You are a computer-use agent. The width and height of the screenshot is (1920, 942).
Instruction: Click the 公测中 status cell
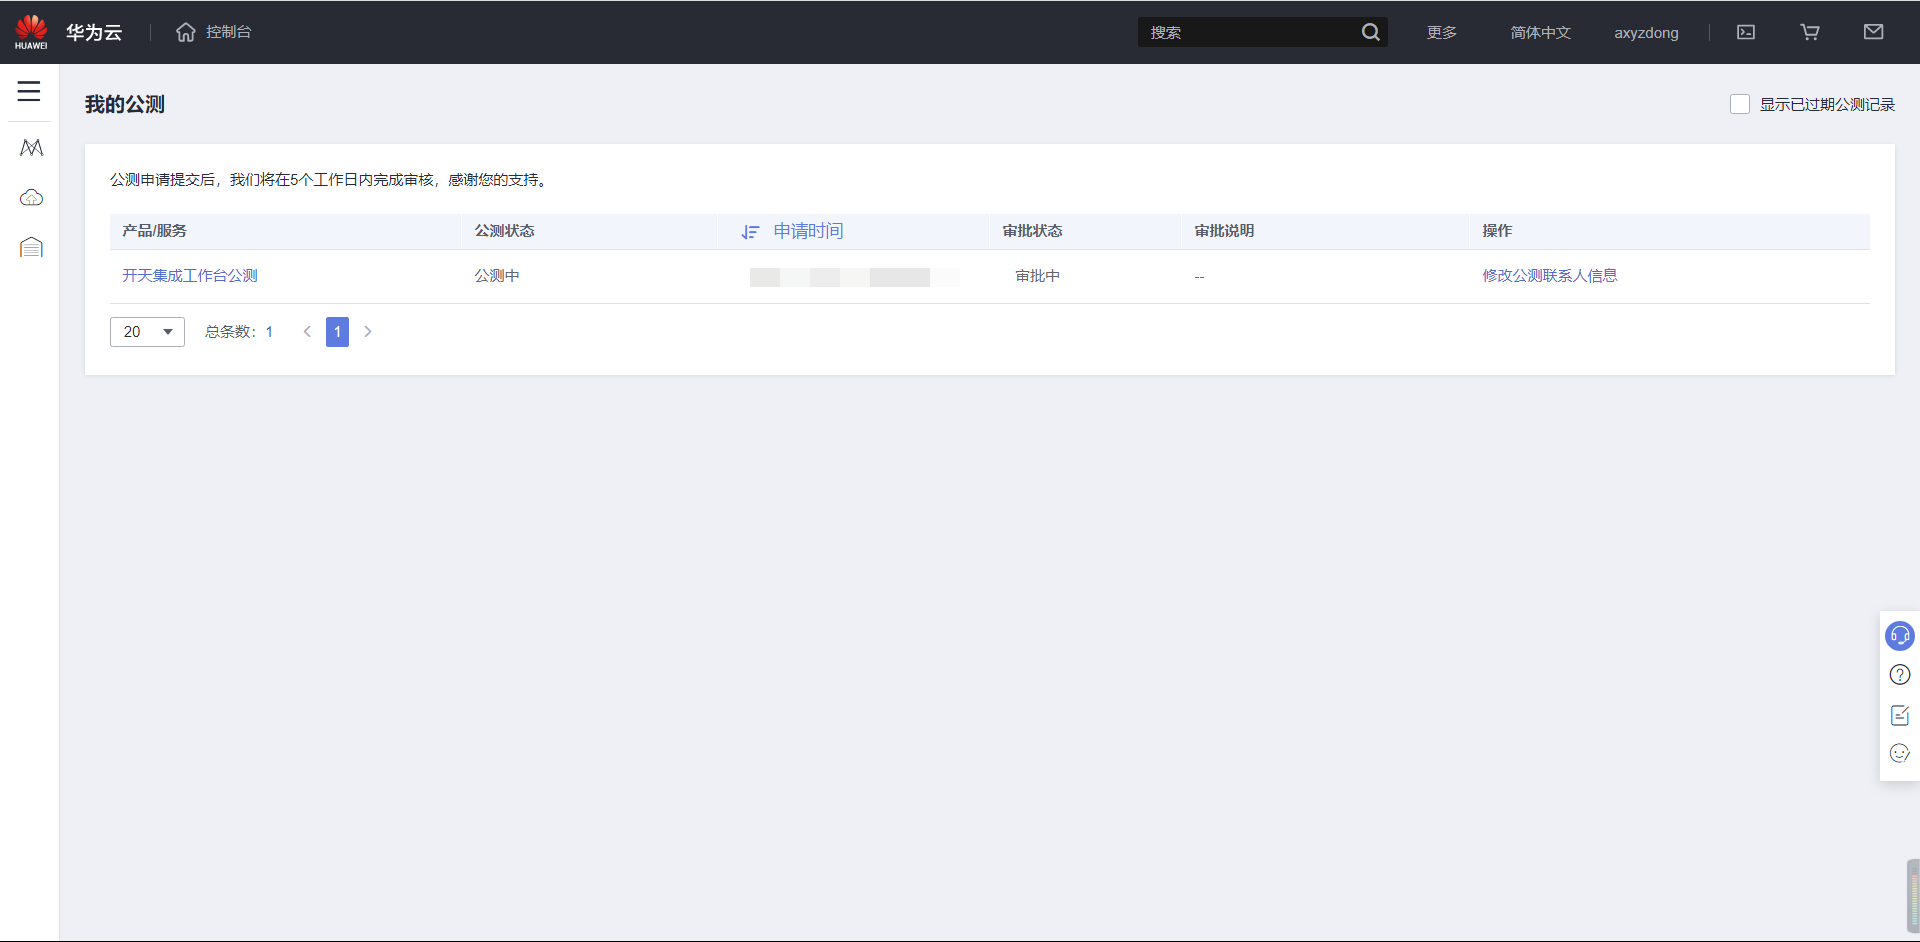[497, 275]
